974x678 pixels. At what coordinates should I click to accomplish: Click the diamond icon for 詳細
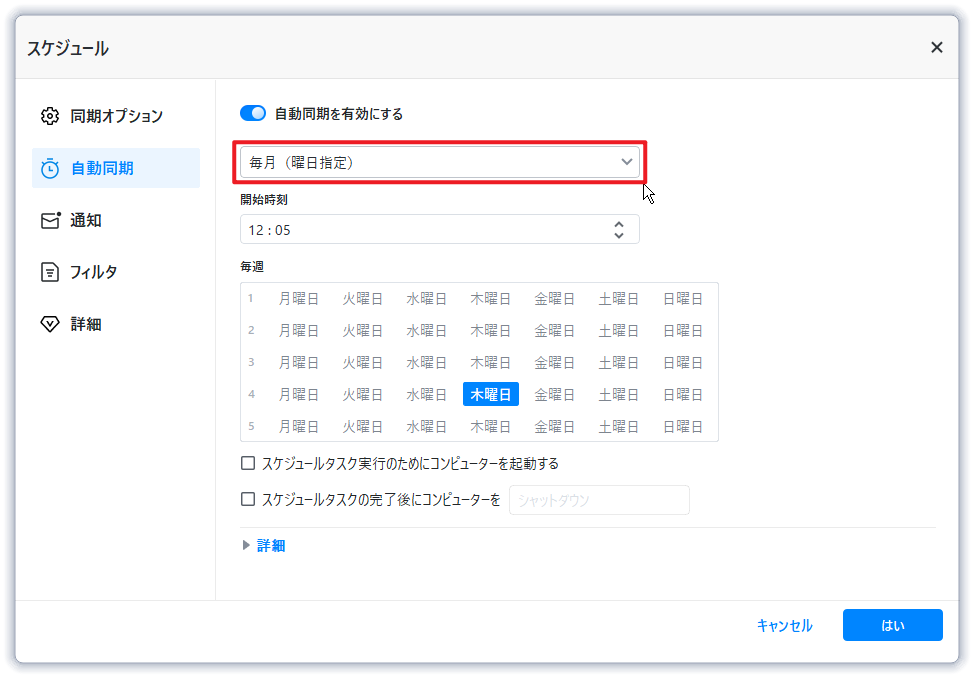50,324
